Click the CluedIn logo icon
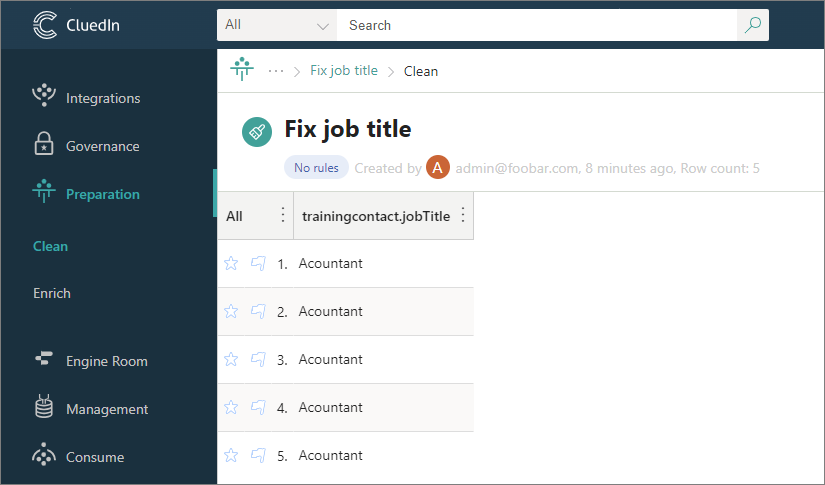 [46, 25]
